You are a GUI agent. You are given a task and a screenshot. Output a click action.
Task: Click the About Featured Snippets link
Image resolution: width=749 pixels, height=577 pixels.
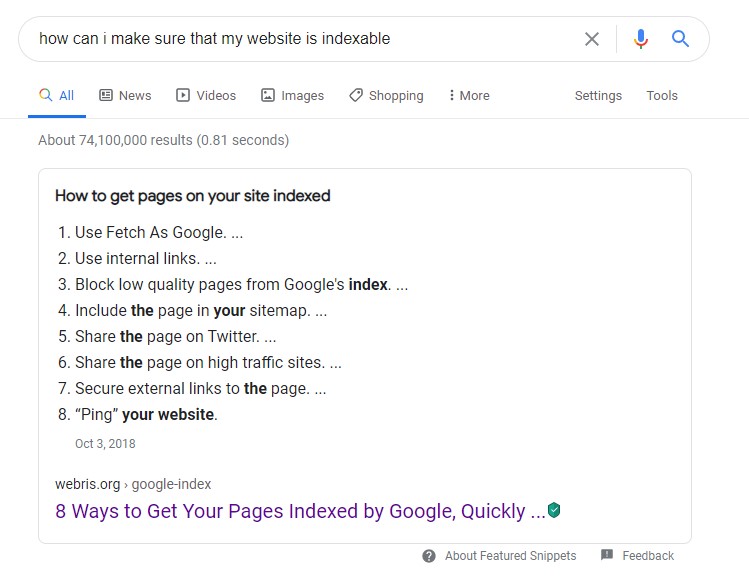[x=510, y=556]
